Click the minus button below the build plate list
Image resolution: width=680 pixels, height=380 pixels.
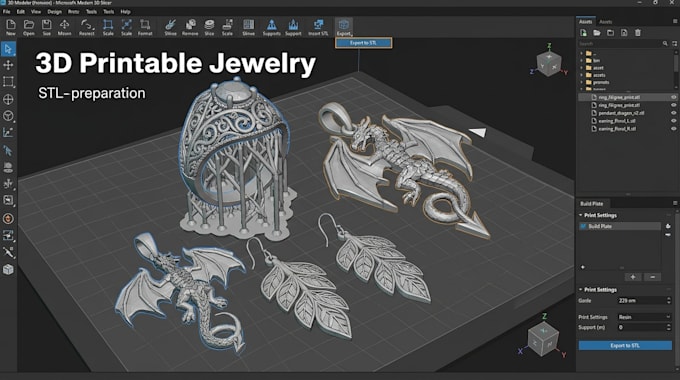tap(652, 277)
